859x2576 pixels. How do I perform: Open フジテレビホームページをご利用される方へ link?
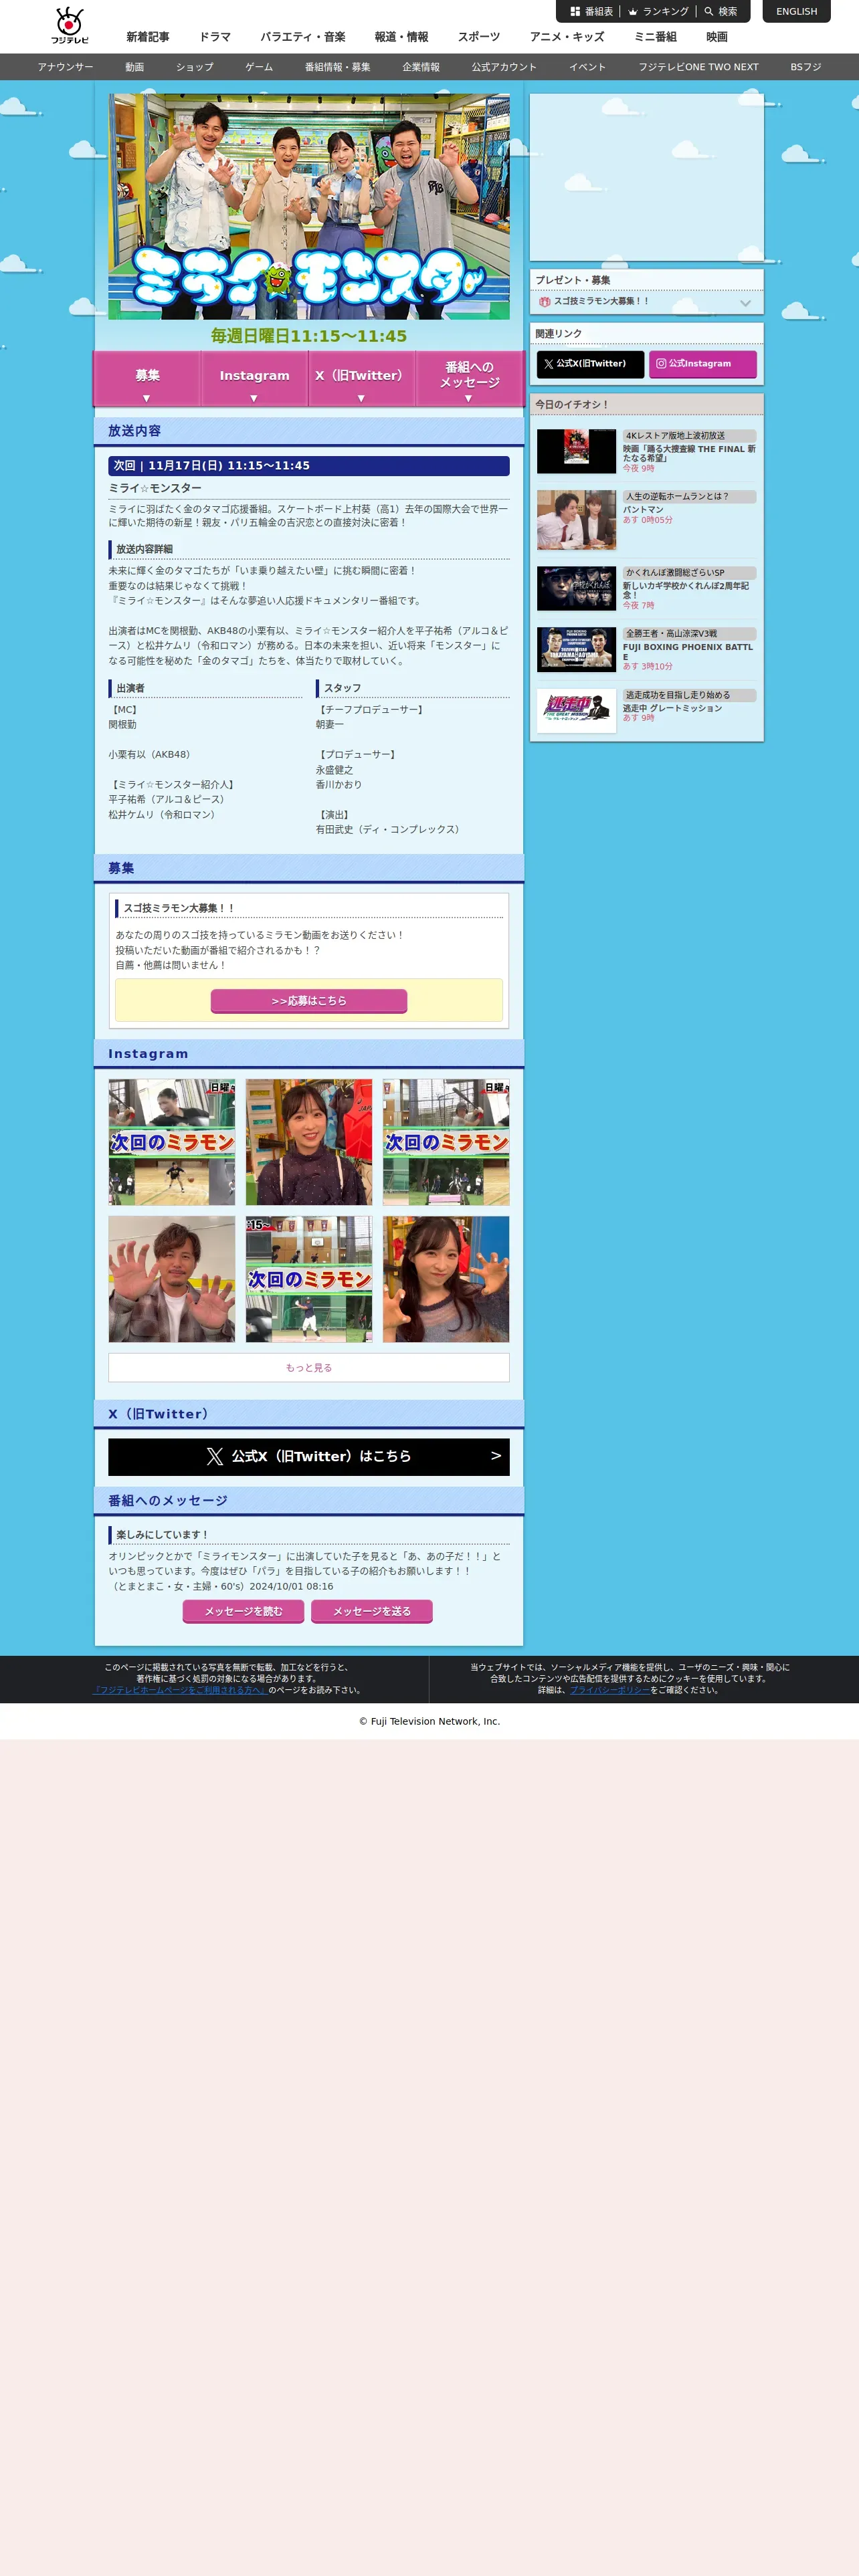point(179,1690)
